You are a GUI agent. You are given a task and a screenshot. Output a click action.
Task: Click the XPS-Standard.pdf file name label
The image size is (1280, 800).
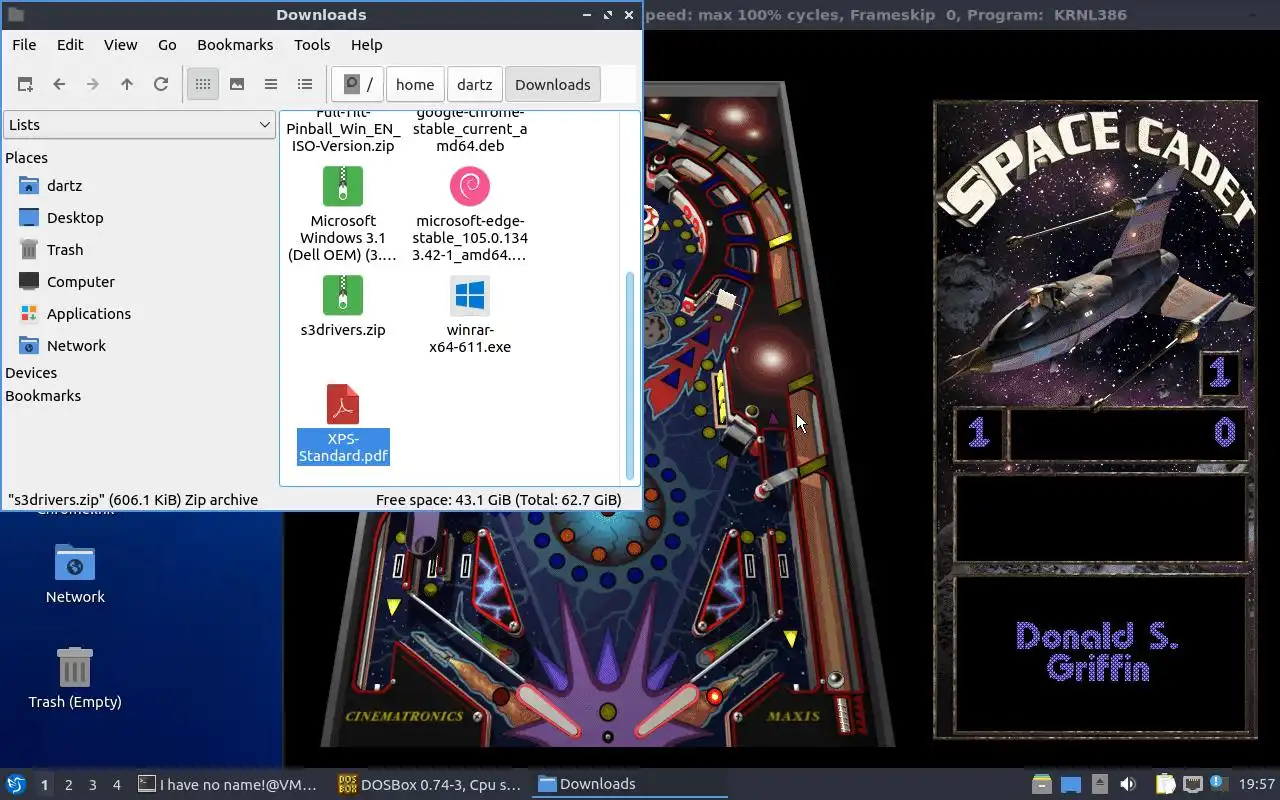[x=344, y=447]
